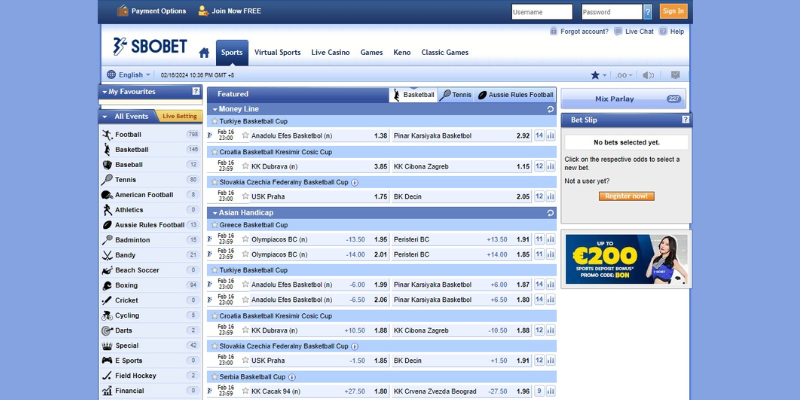Screen dimensions: 800x400
Task: Select Boxing in sports sidebar
Action: (x=151, y=285)
